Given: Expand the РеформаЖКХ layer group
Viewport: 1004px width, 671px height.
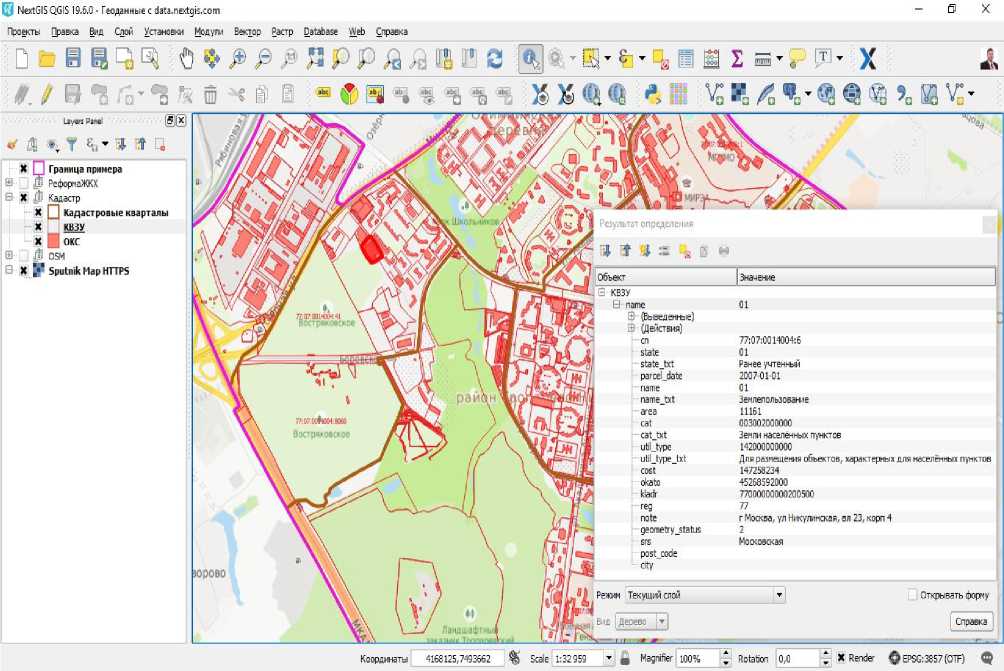Looking at the screenshot, I should click(x=9, y=184).
